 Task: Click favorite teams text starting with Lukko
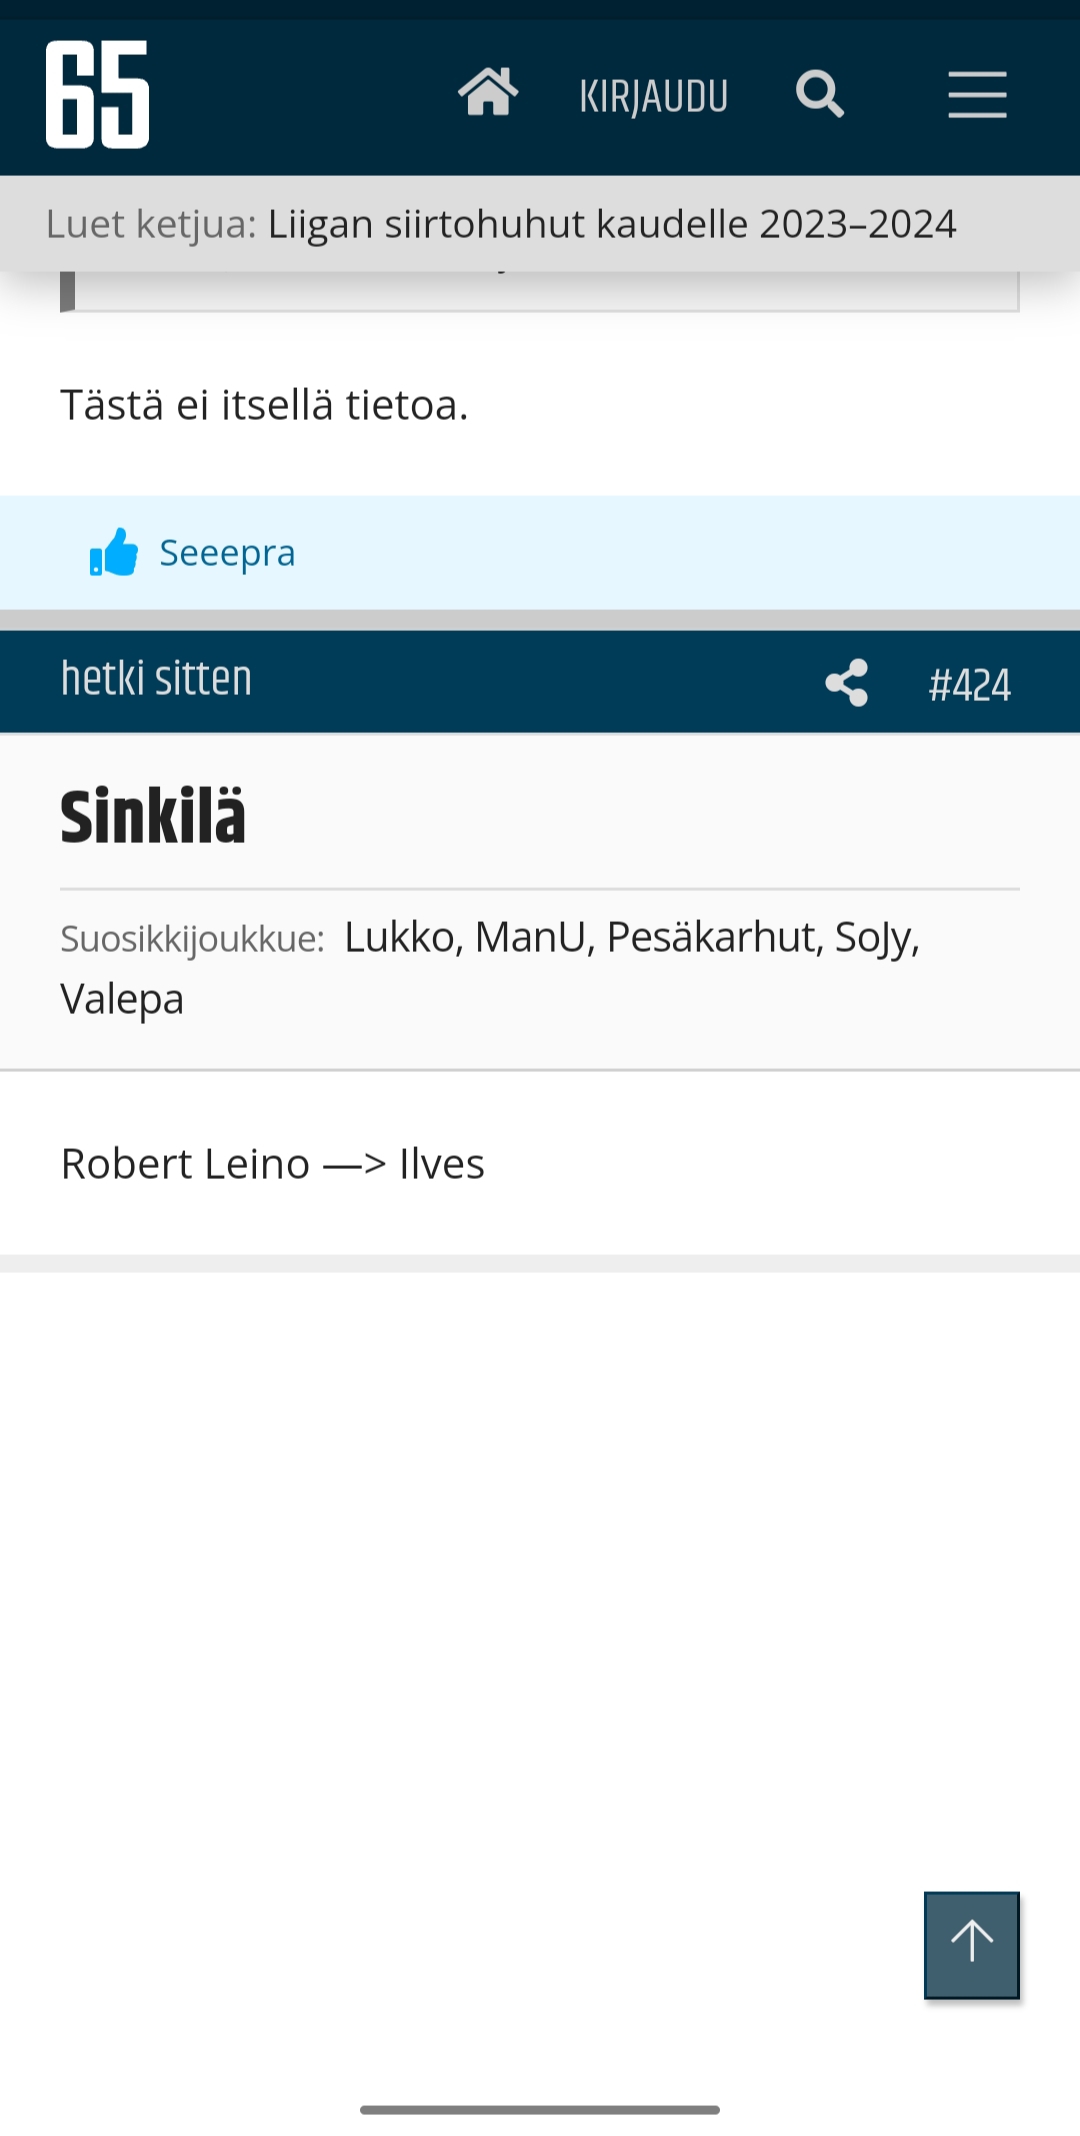(x=631, y=938)
